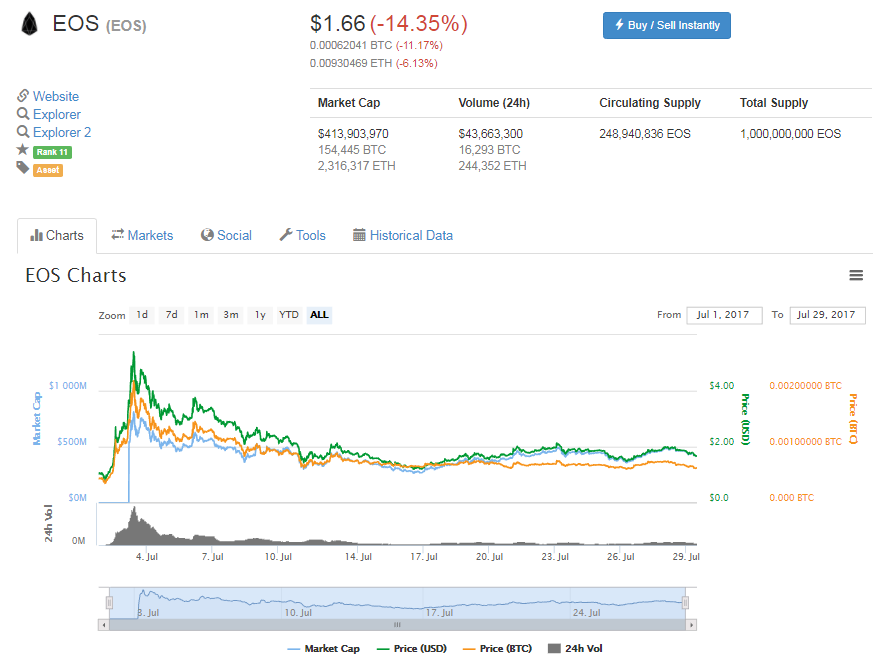The height and width of the screenshot is (662, 880).
Task: Open the EOS Website link
Action: pos(56,96)
